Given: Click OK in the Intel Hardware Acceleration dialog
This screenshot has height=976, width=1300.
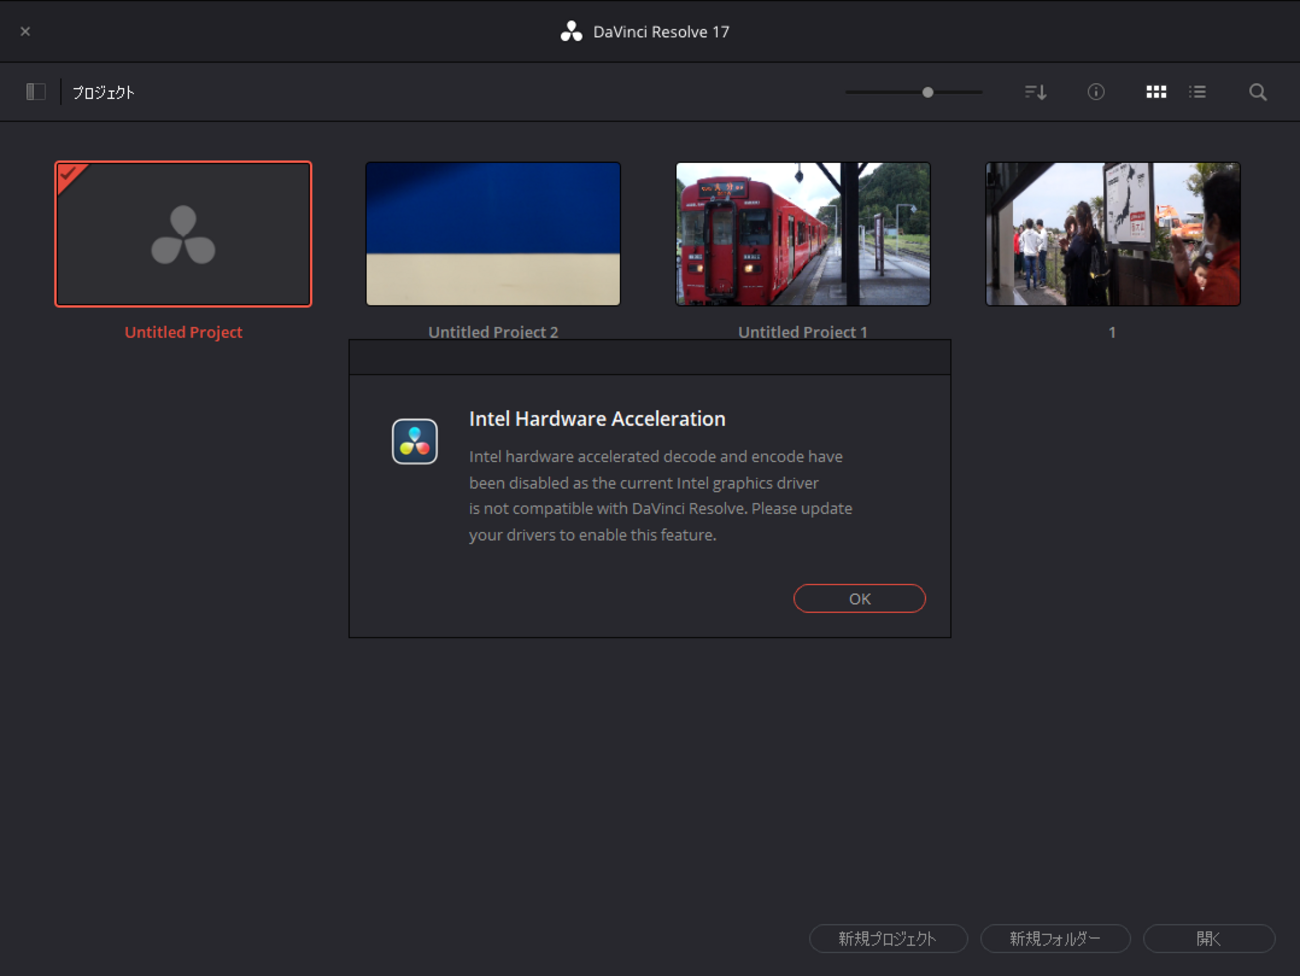Looking at the screenshot, I should point(859,598).
